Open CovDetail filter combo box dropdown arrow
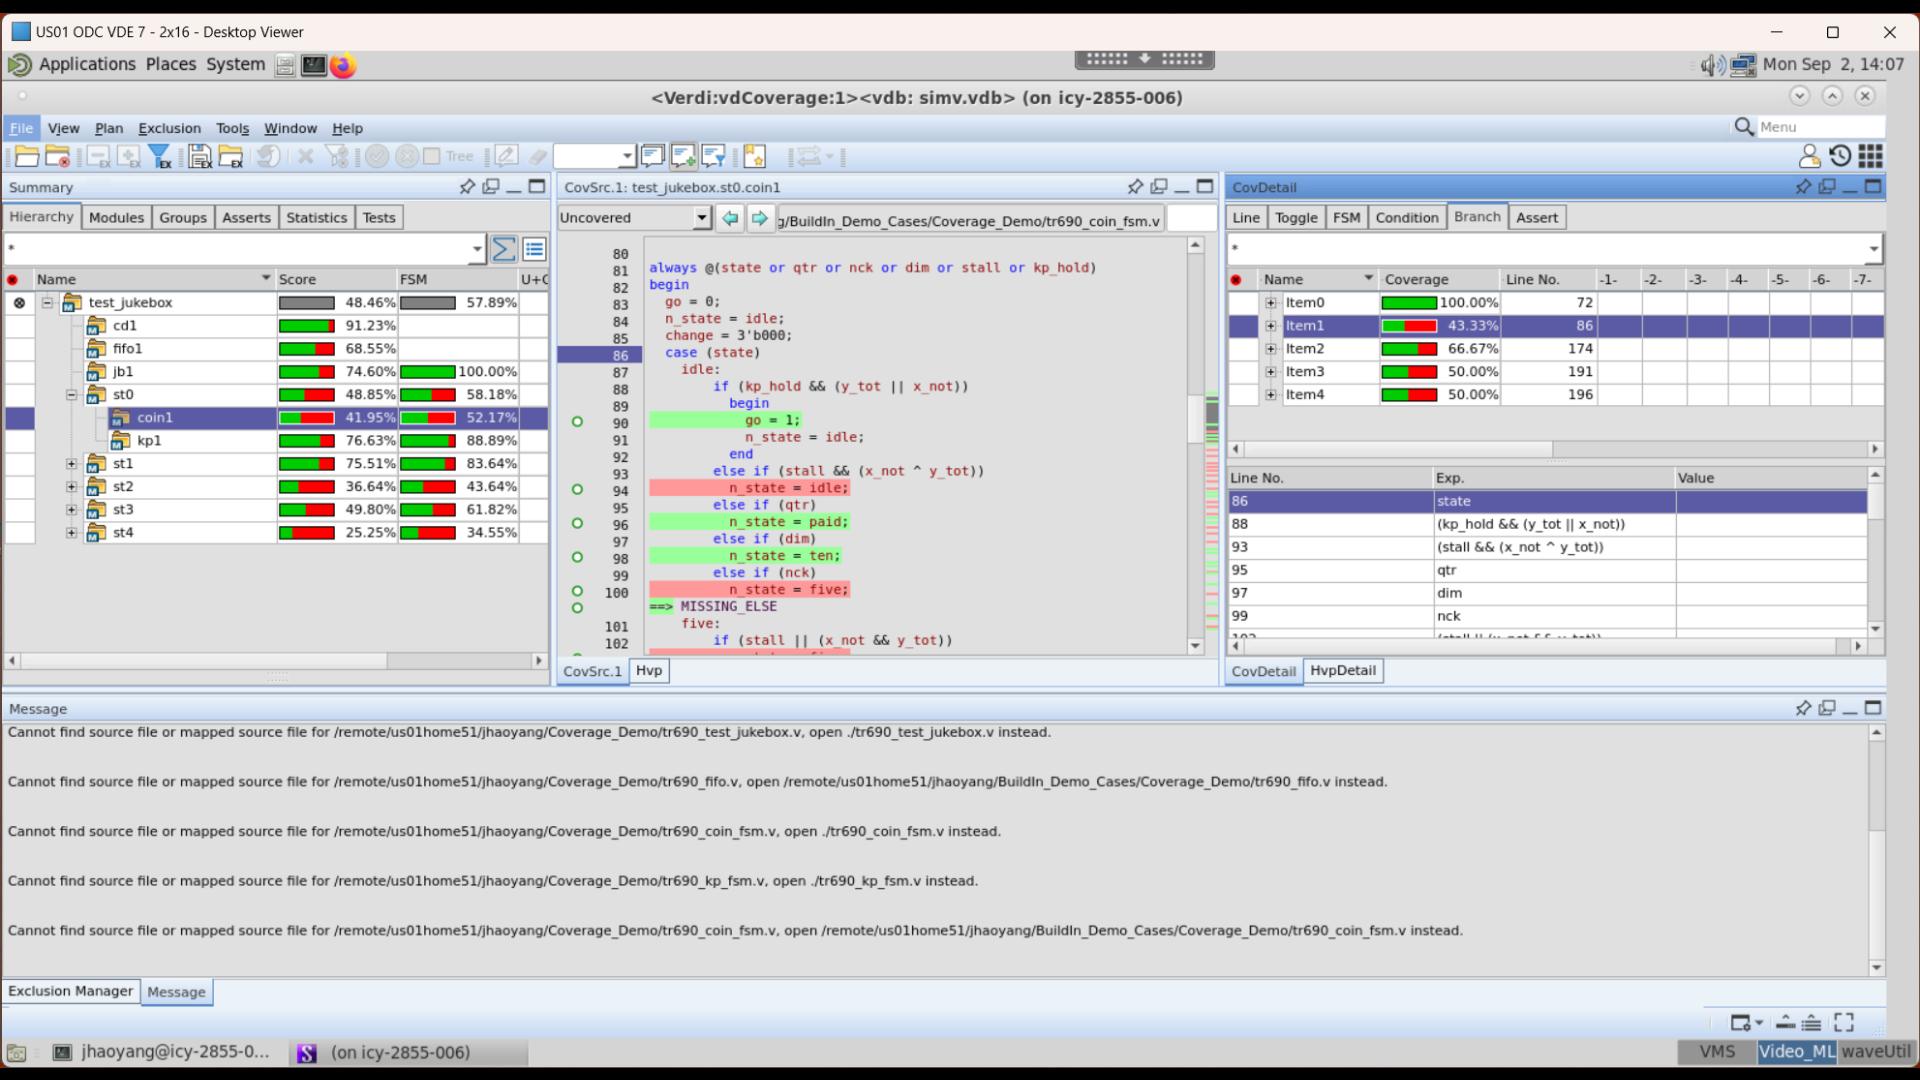Viewport: 1920px width, 1080px height. tap(1873, 249)
